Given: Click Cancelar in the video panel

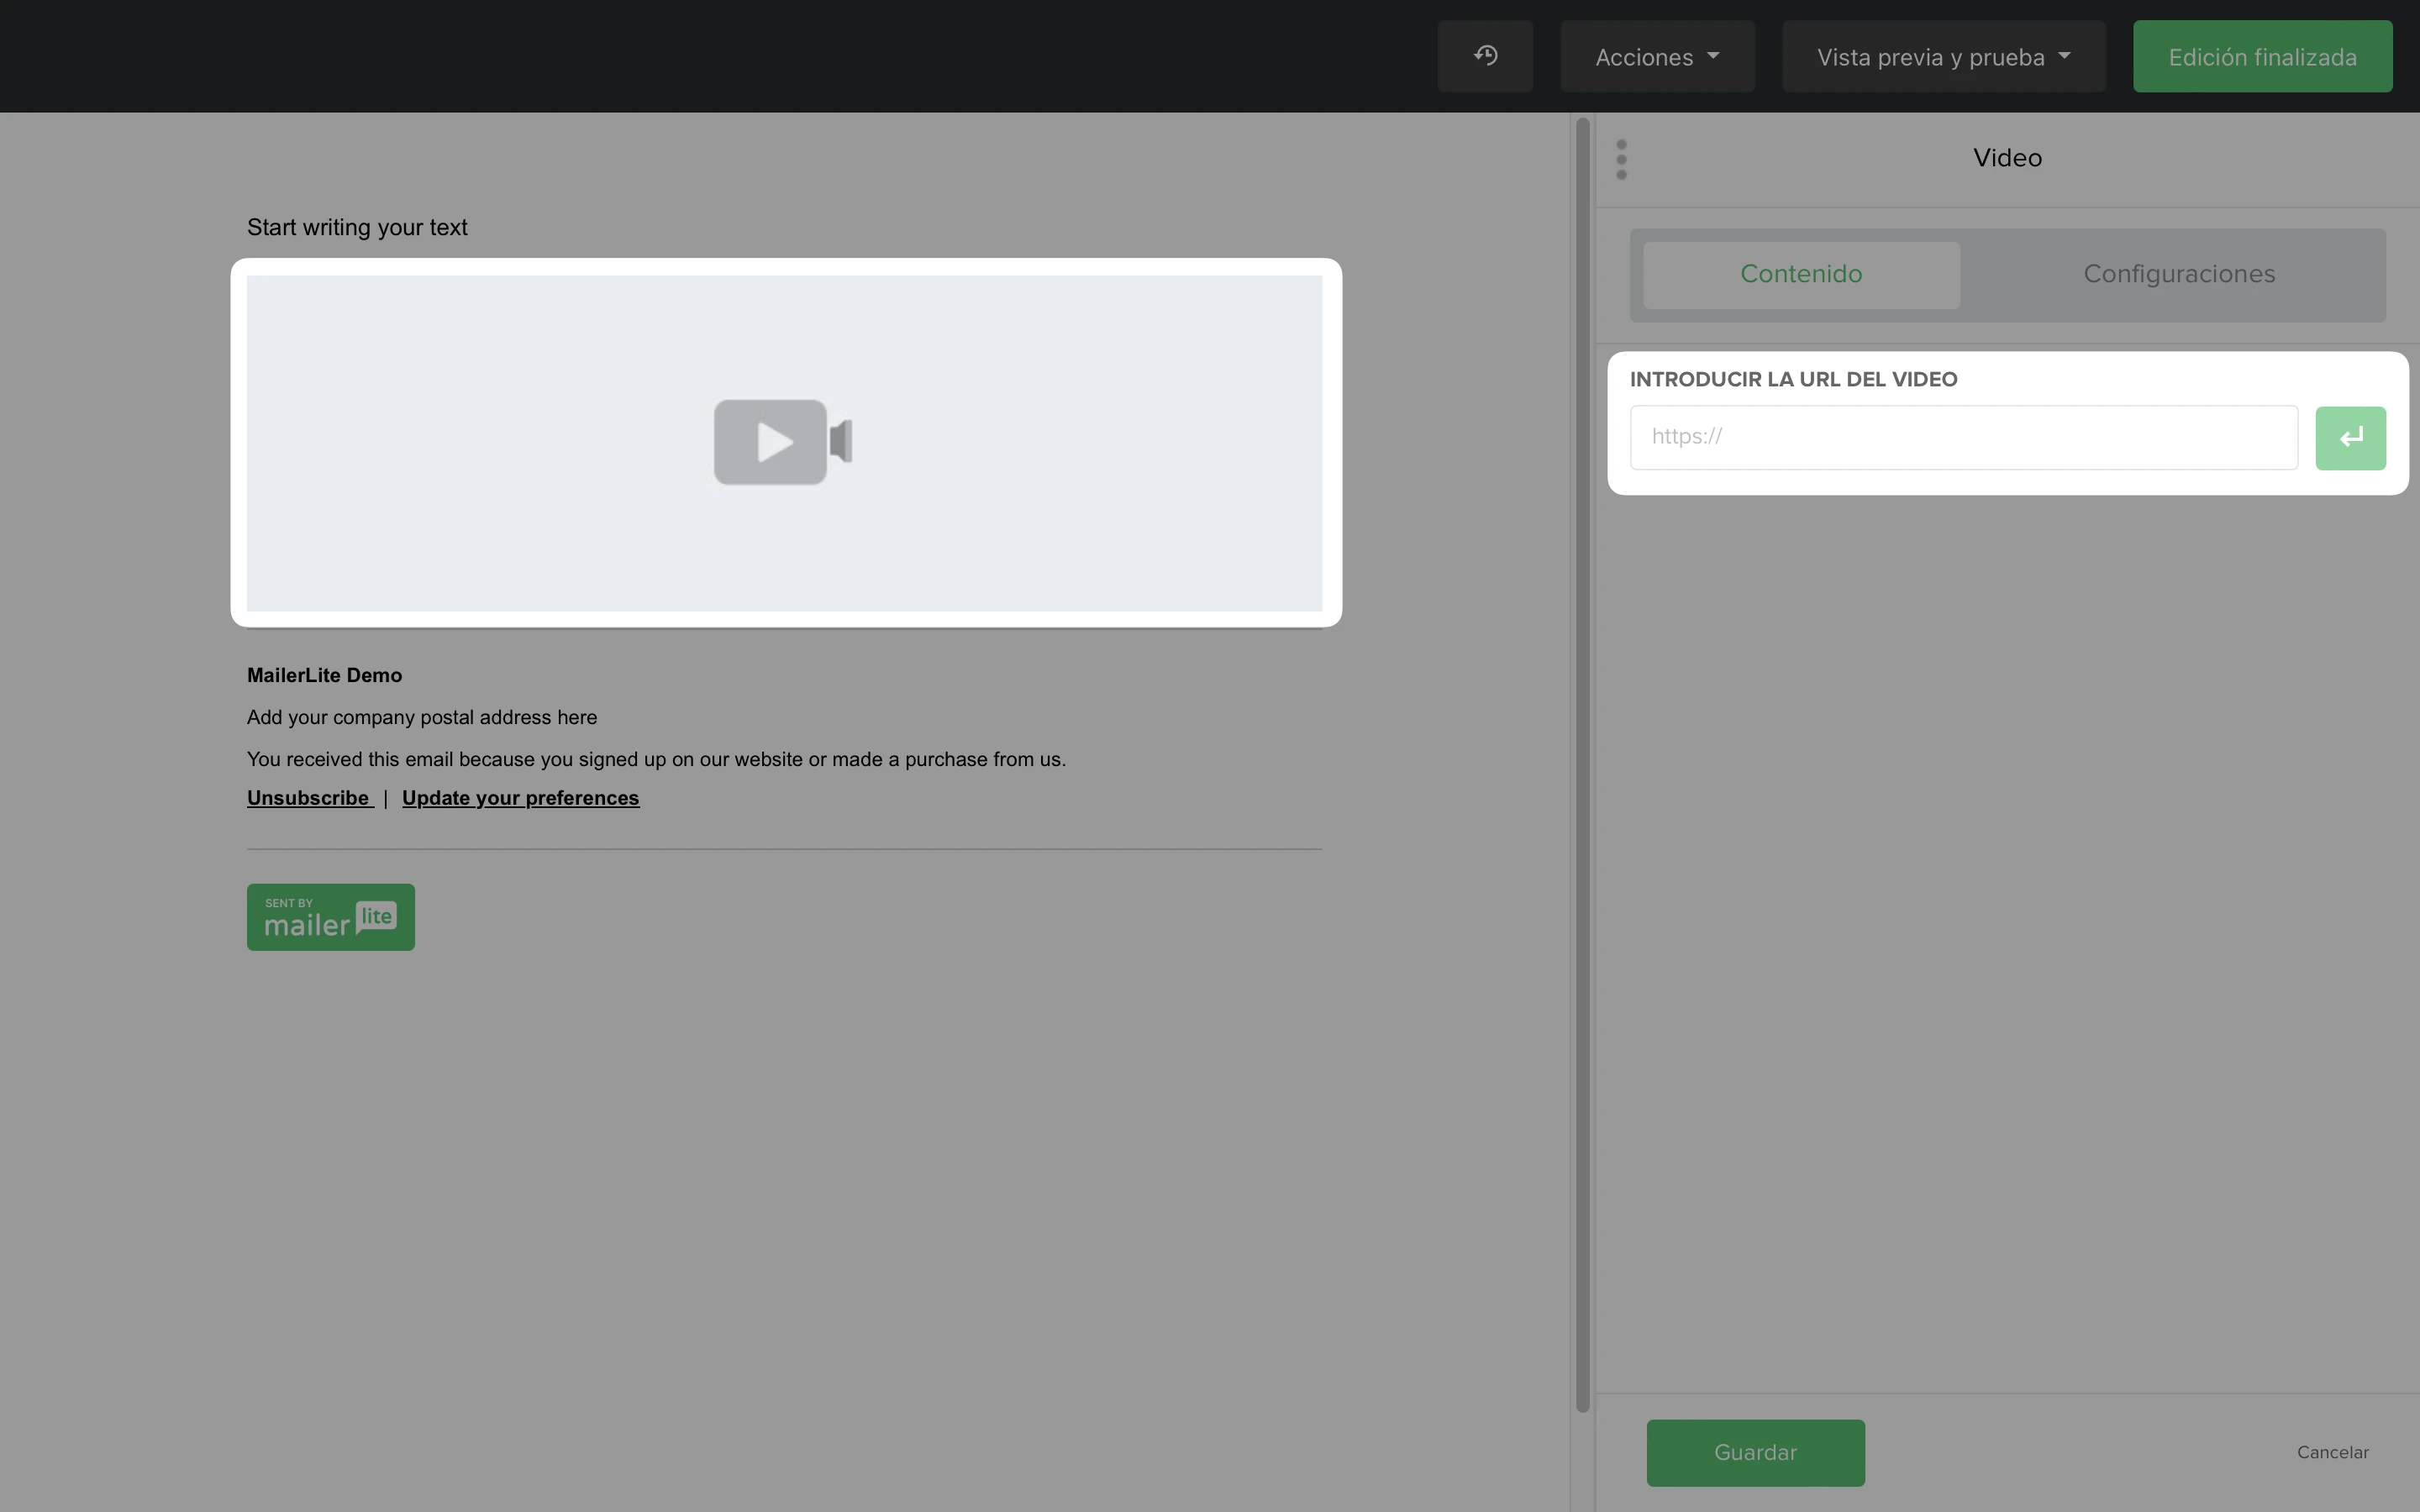Looking at the screenshot, I should (x=2332, y=1452).
